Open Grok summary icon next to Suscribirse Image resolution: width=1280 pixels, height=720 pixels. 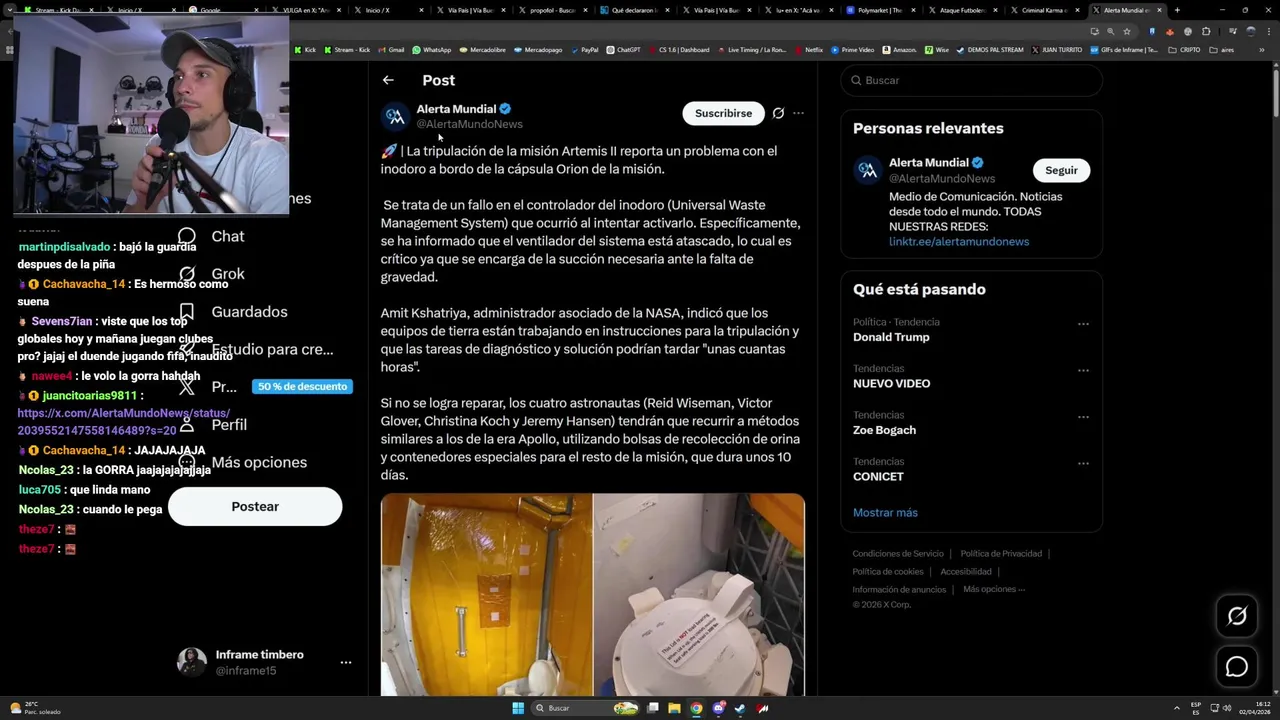coord(778,113)
